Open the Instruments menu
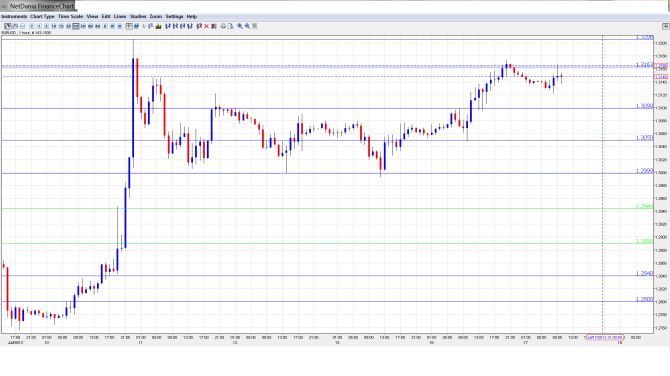 coord(14,17)
